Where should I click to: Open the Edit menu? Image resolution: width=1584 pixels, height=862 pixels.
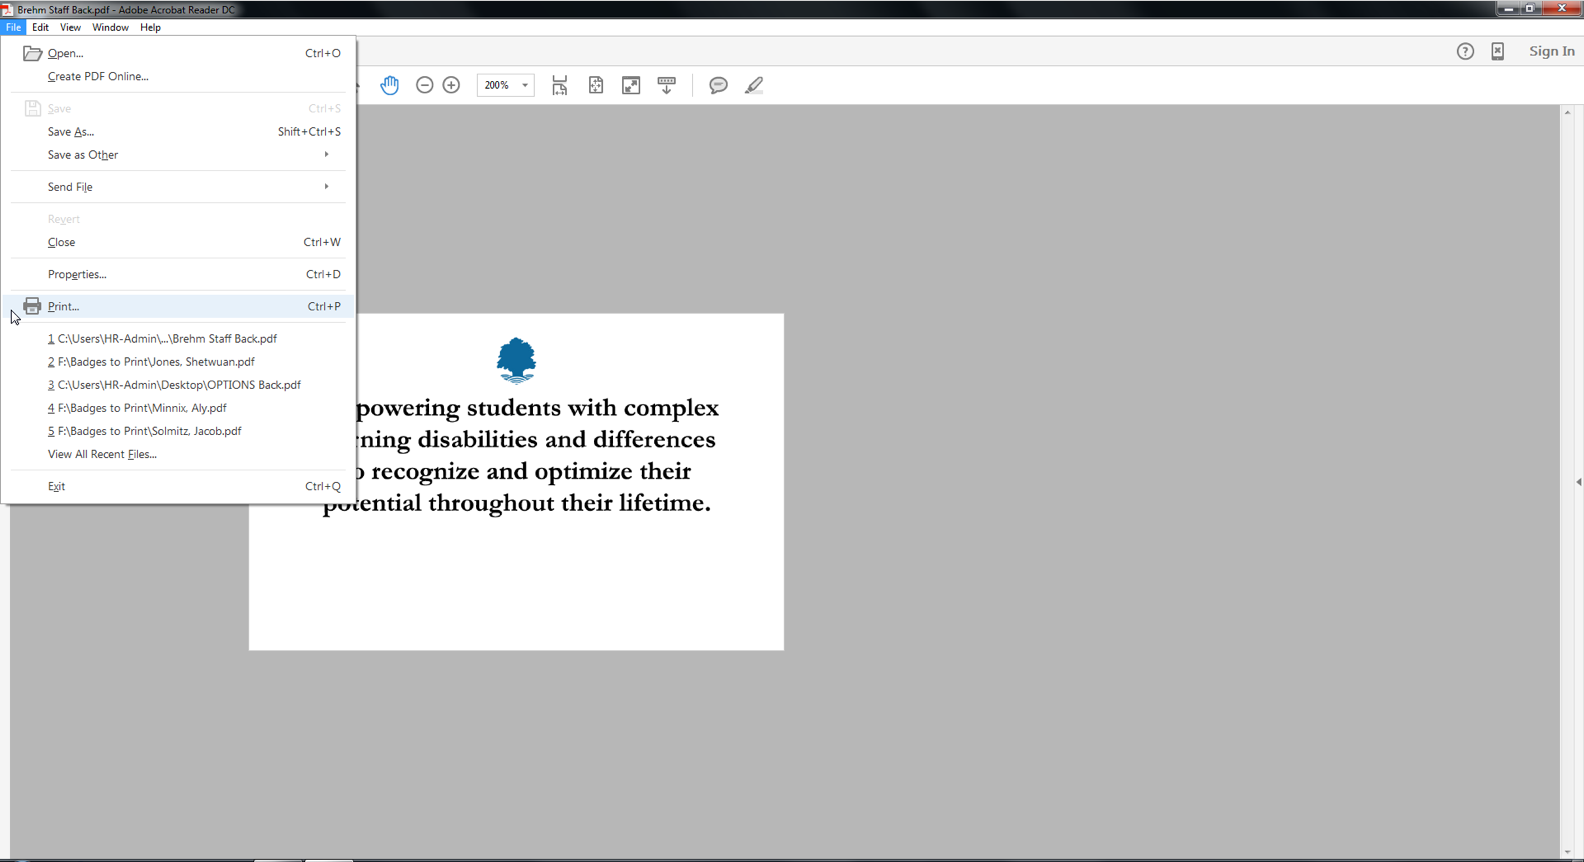click(x=40, y=27)
